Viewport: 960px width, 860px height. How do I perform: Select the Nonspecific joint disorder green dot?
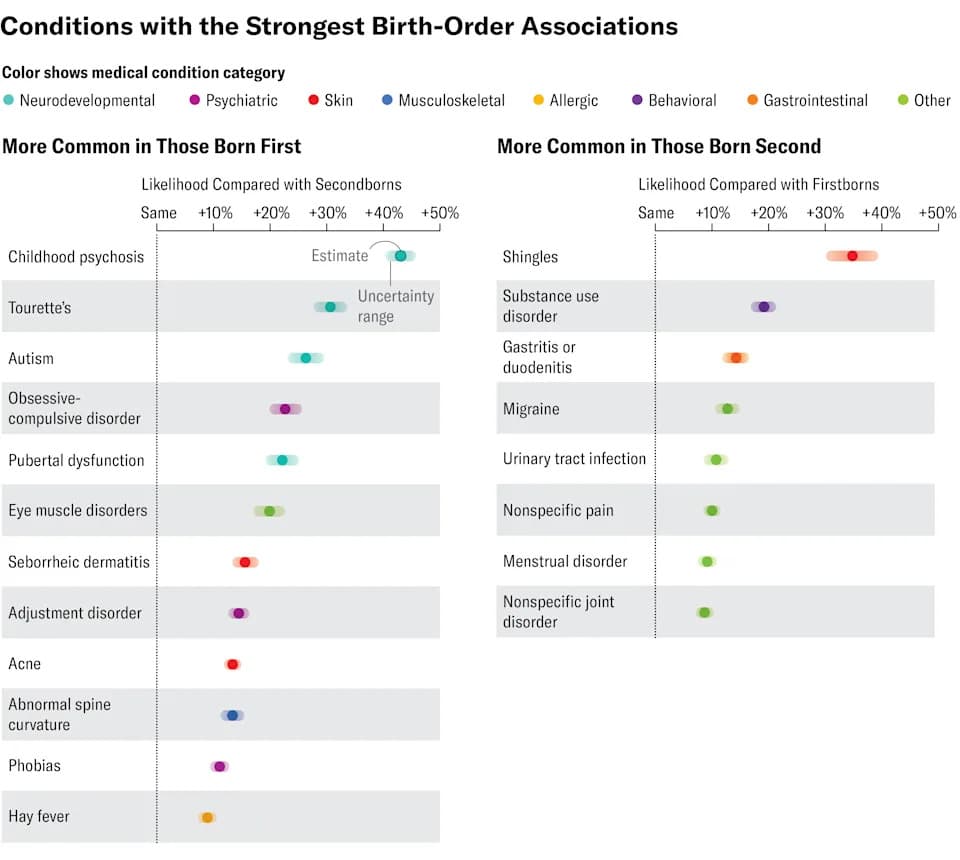pyautogui.click(x=704, y=612)
